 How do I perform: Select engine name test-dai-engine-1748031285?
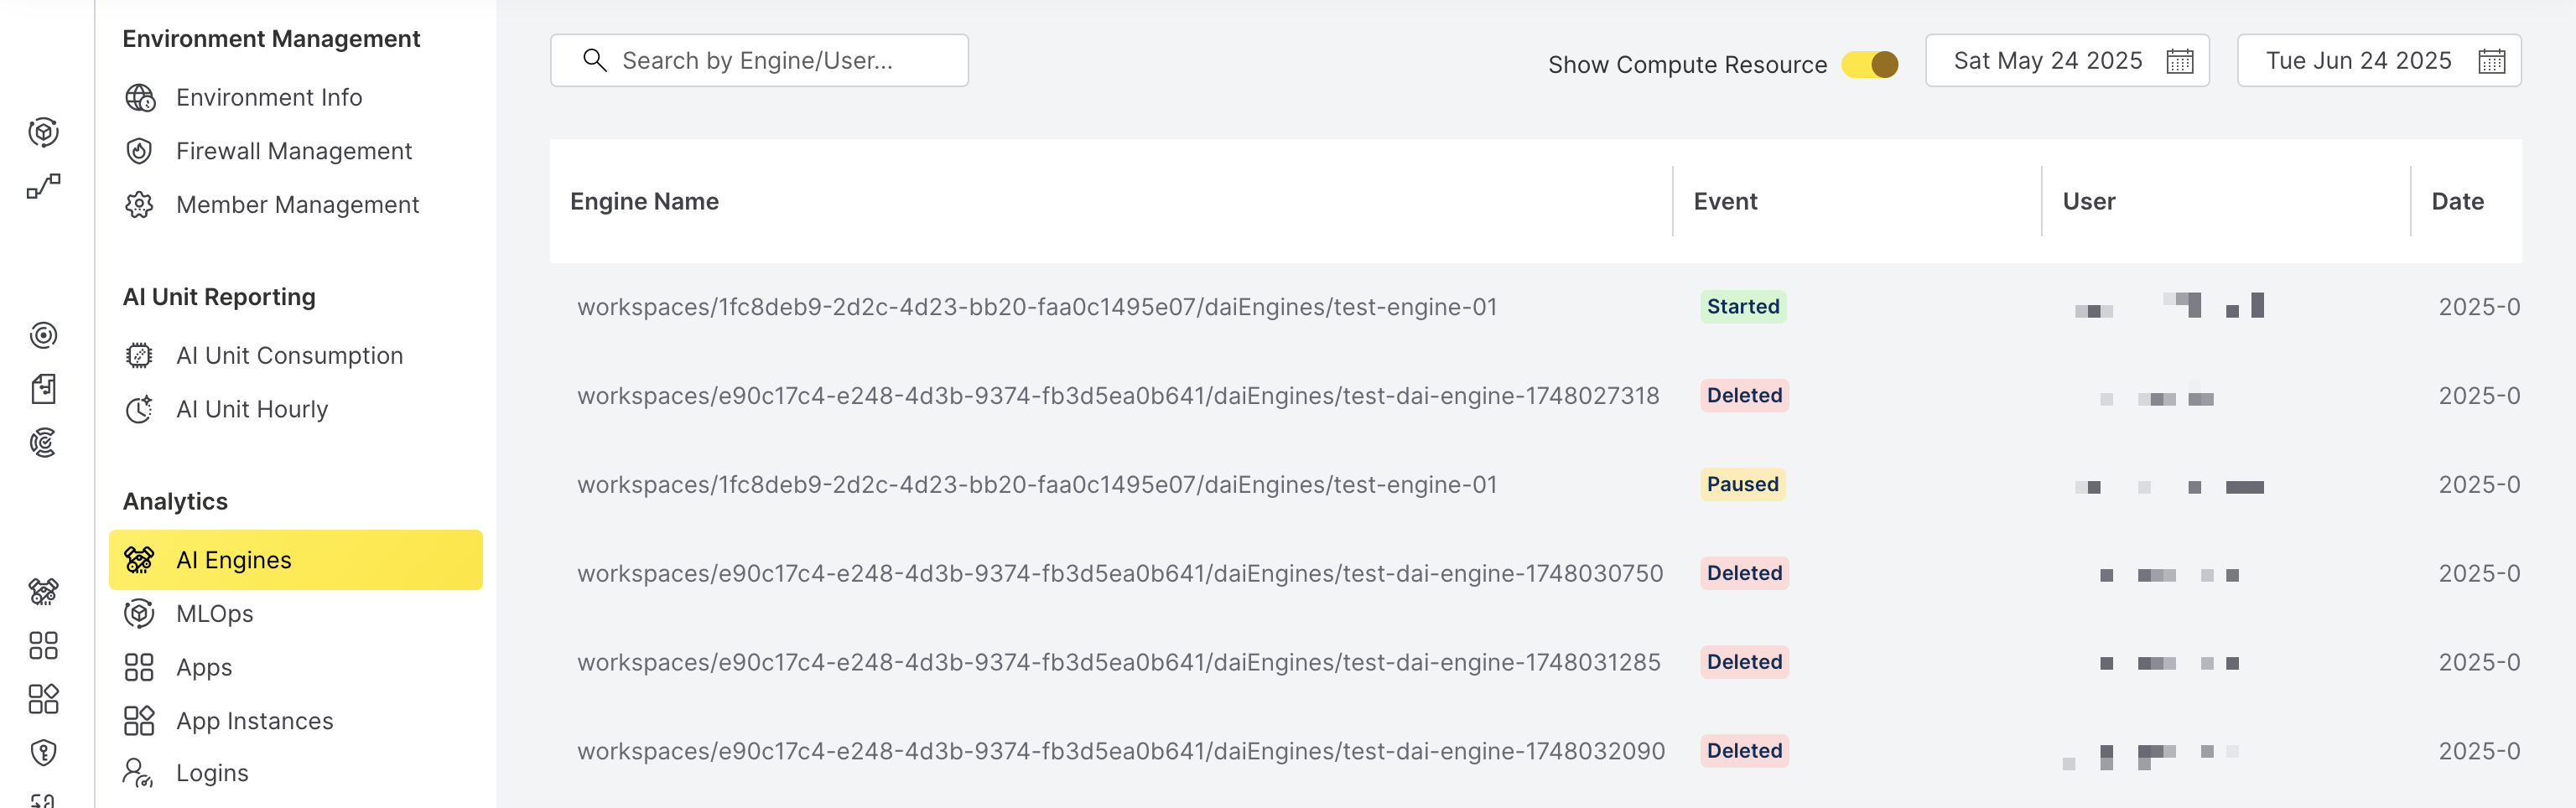coord(1118,663)
